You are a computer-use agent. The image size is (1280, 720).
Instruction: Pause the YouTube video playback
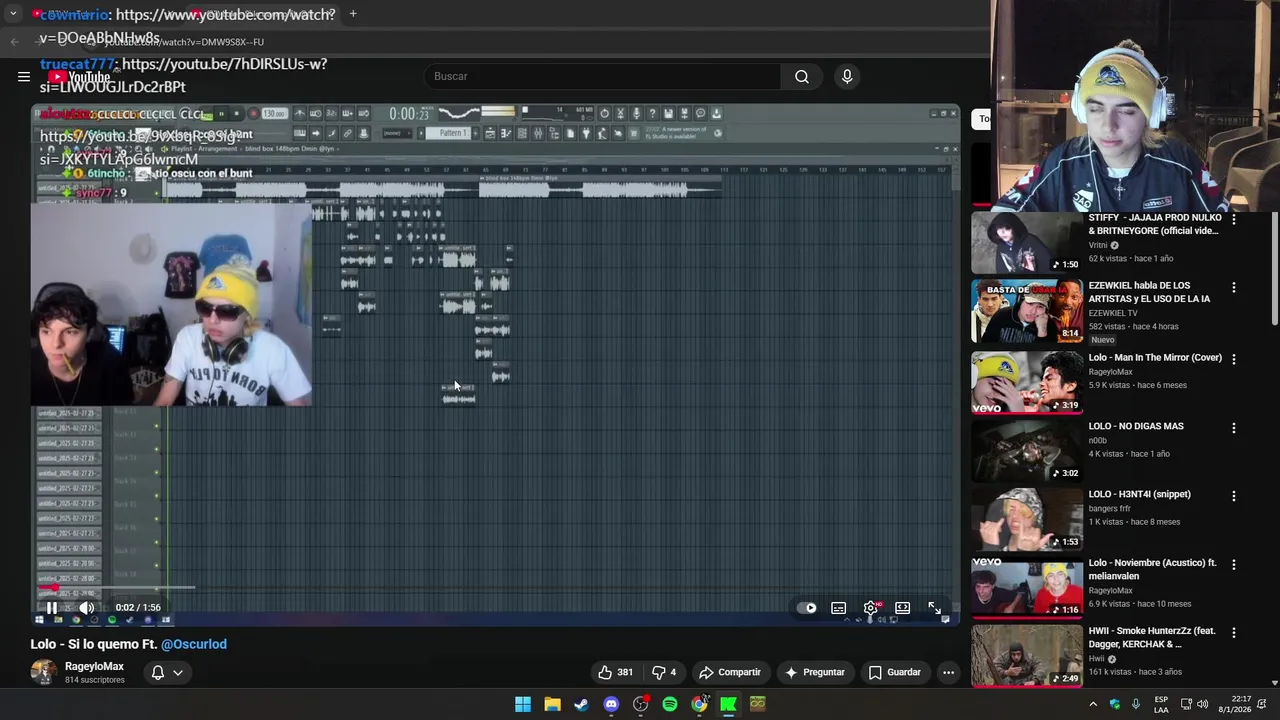[x=52, y=607]
